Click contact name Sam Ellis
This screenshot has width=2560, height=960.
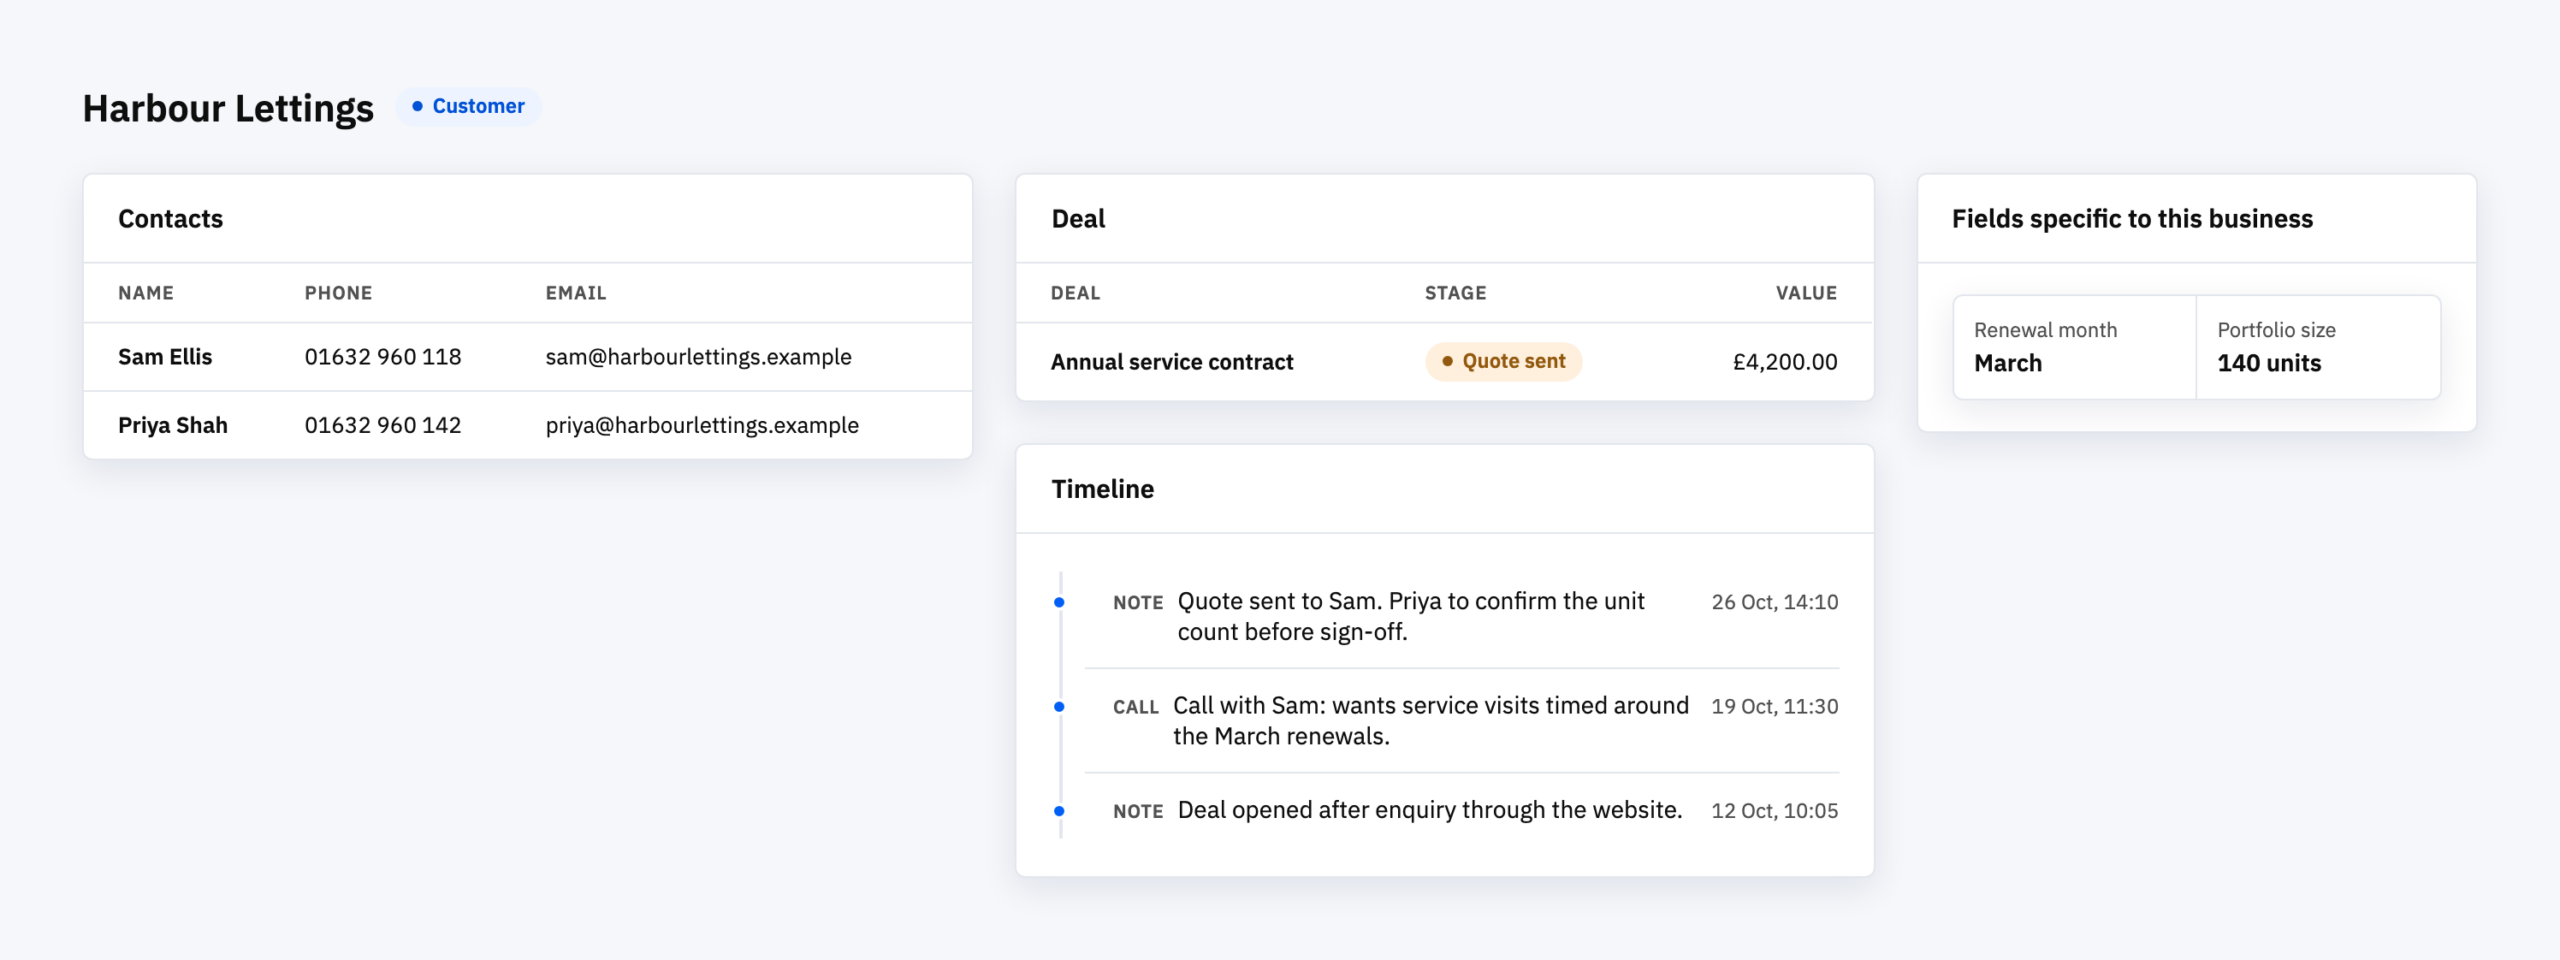click(165, 357)
